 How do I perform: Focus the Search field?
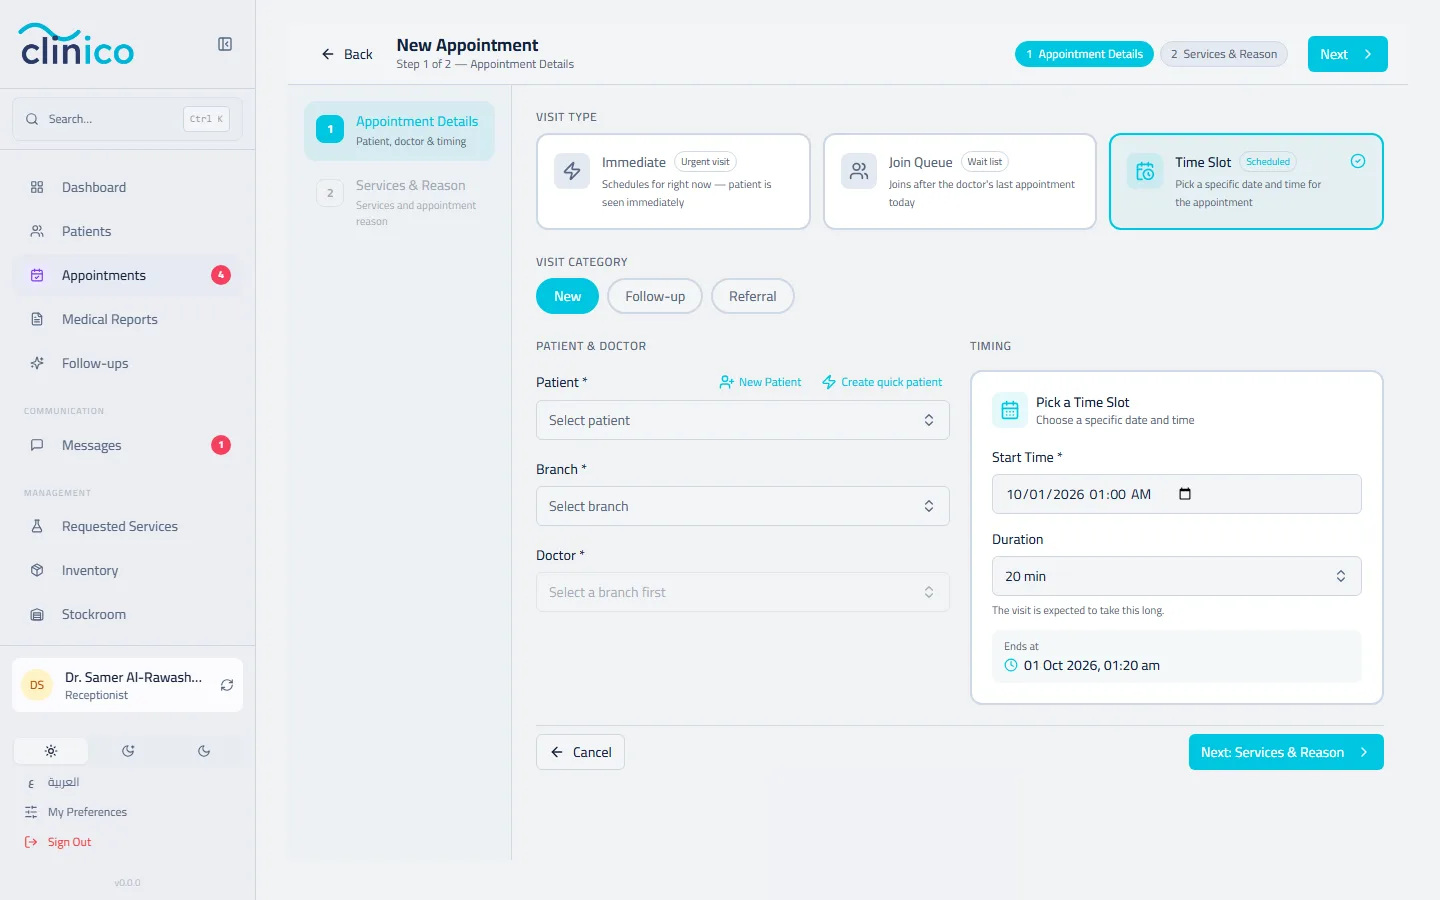(127, 119)
